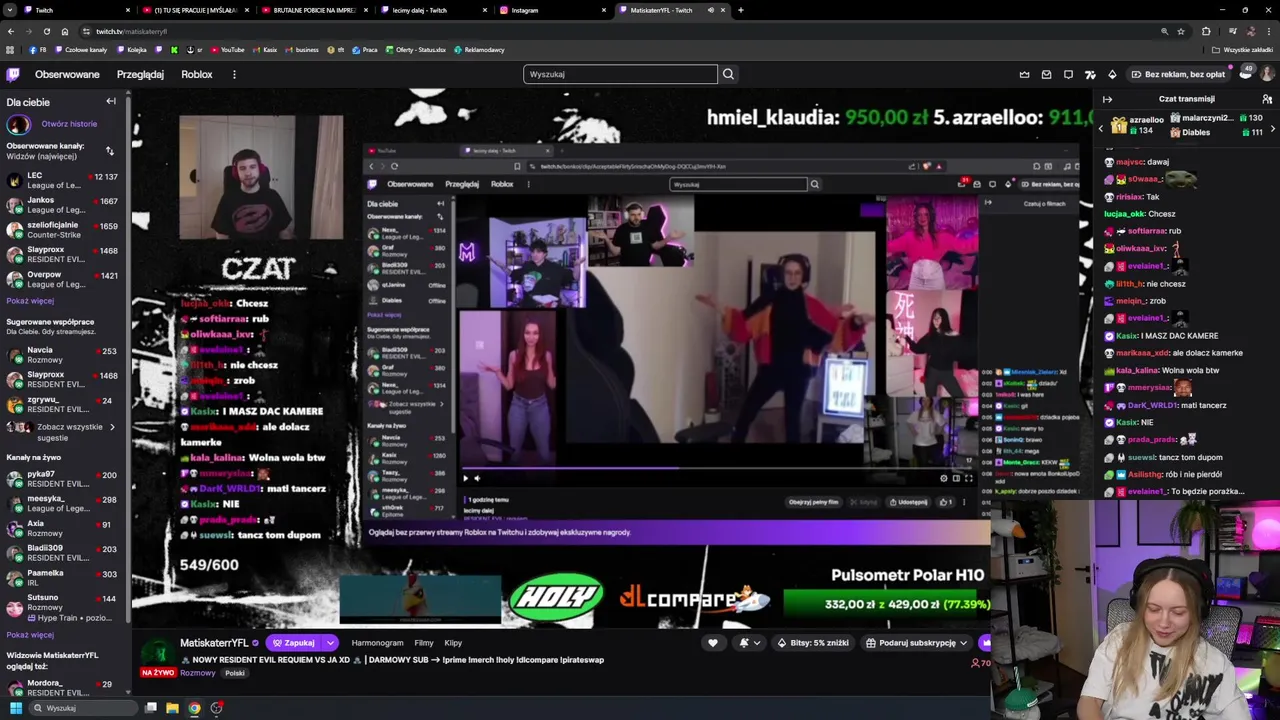Screen dimensions: 1280x720
Task: Open the Rozmowy category link
Action: (197, 673)
